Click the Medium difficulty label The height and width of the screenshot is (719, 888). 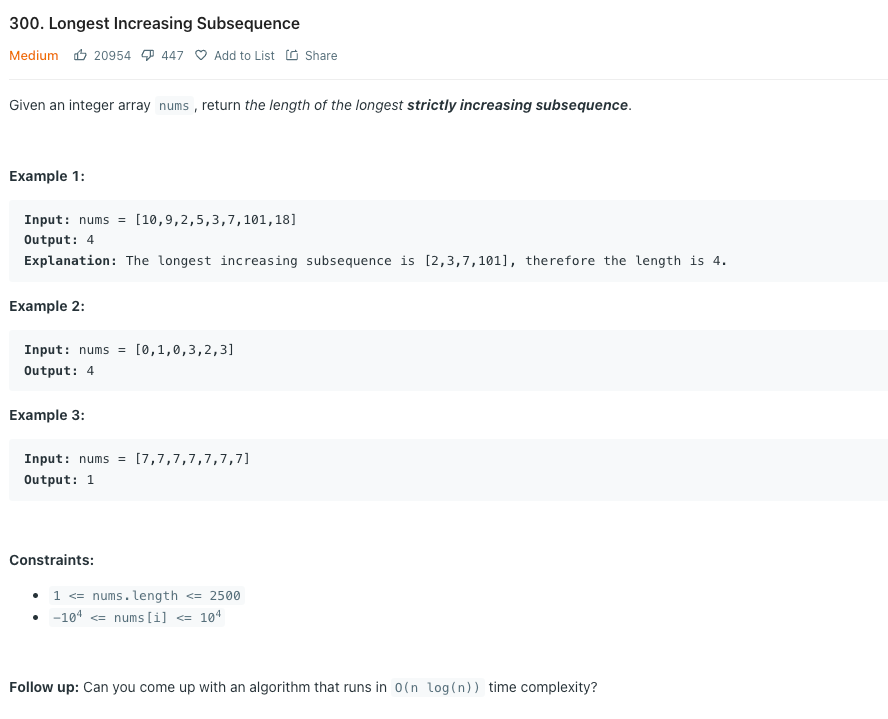click(33, 55)
